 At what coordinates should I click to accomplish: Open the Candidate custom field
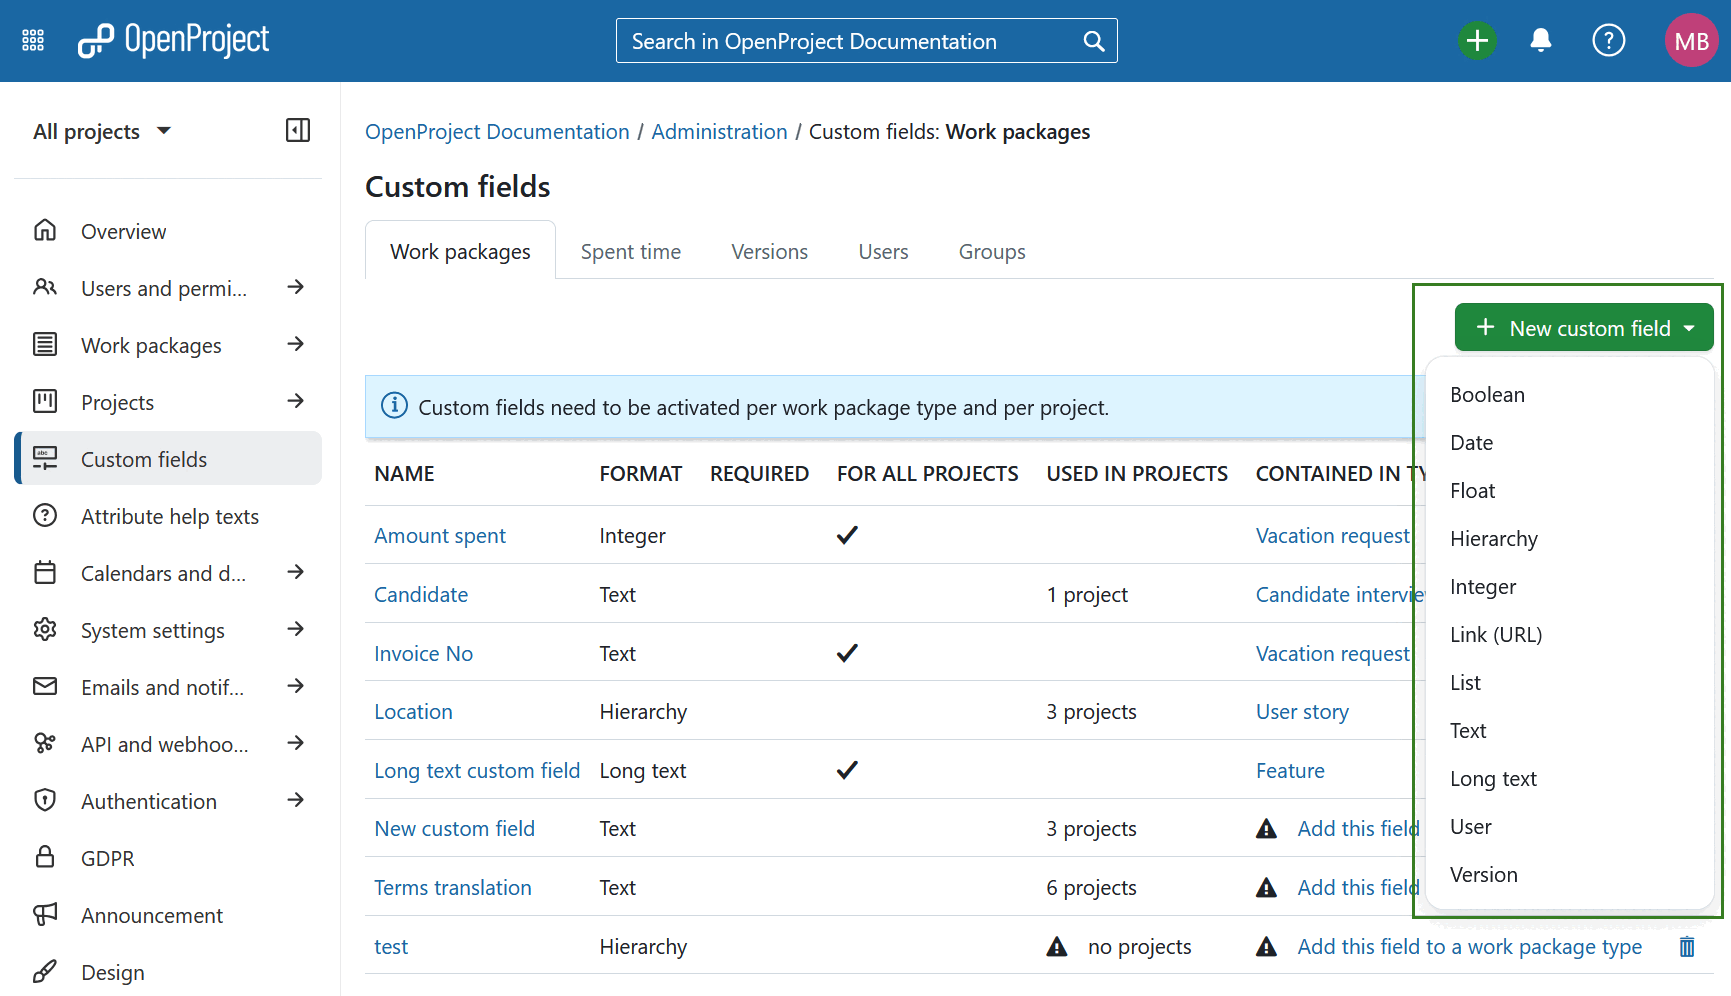(420, 594)
